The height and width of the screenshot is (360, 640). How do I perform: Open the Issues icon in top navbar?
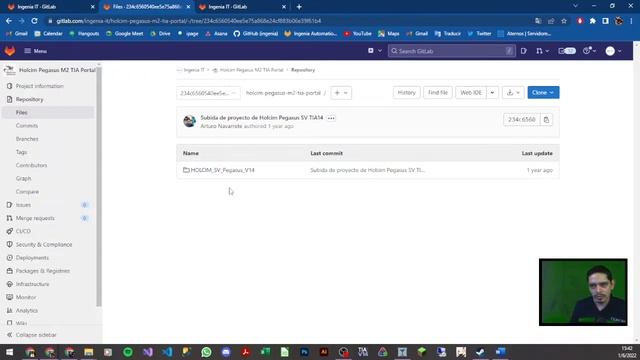click(524, 51)
